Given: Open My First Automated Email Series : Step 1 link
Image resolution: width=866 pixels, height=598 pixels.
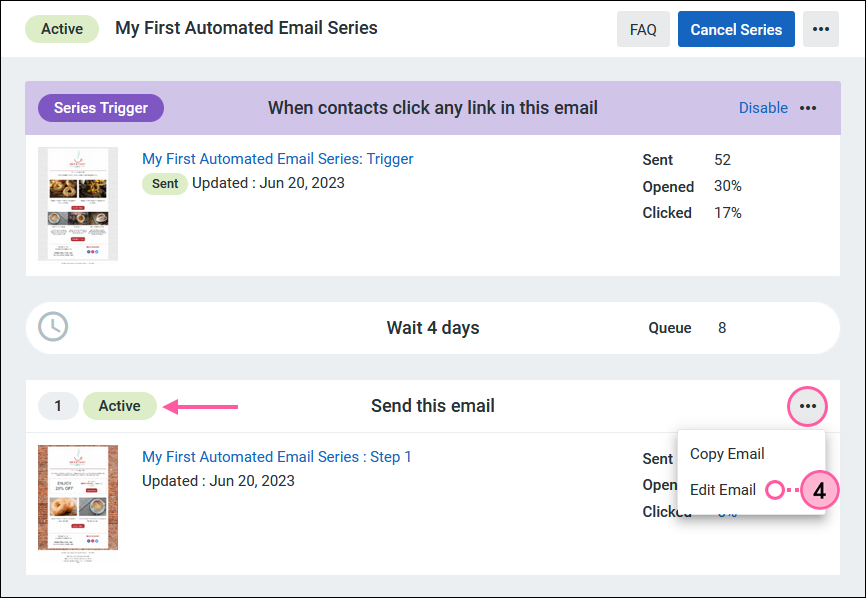Looking at the screenshot, I should [x=277, y=457].
